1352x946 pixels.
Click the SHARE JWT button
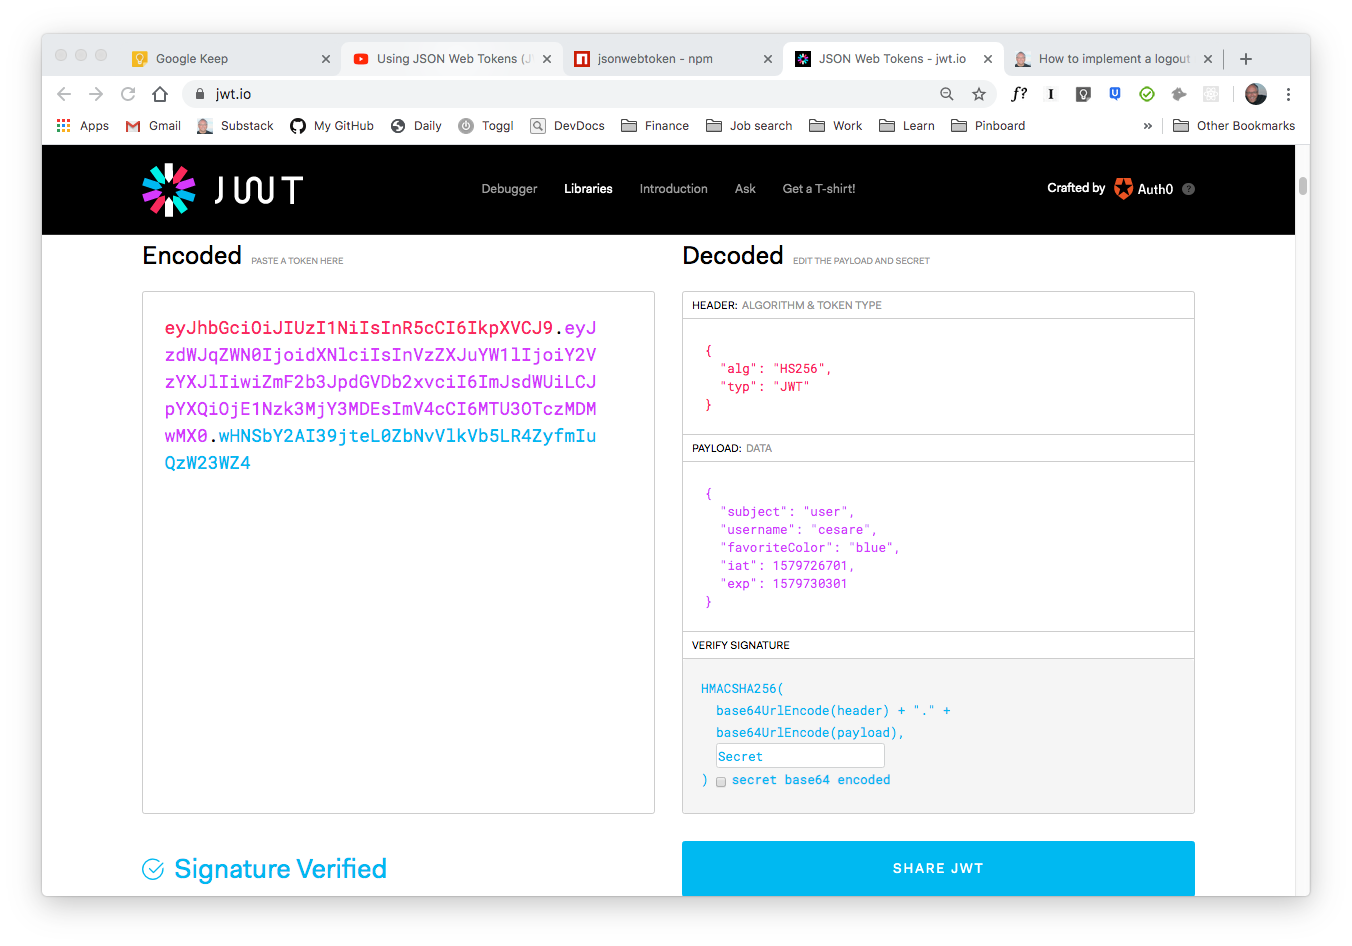click(x=938, y=868)
